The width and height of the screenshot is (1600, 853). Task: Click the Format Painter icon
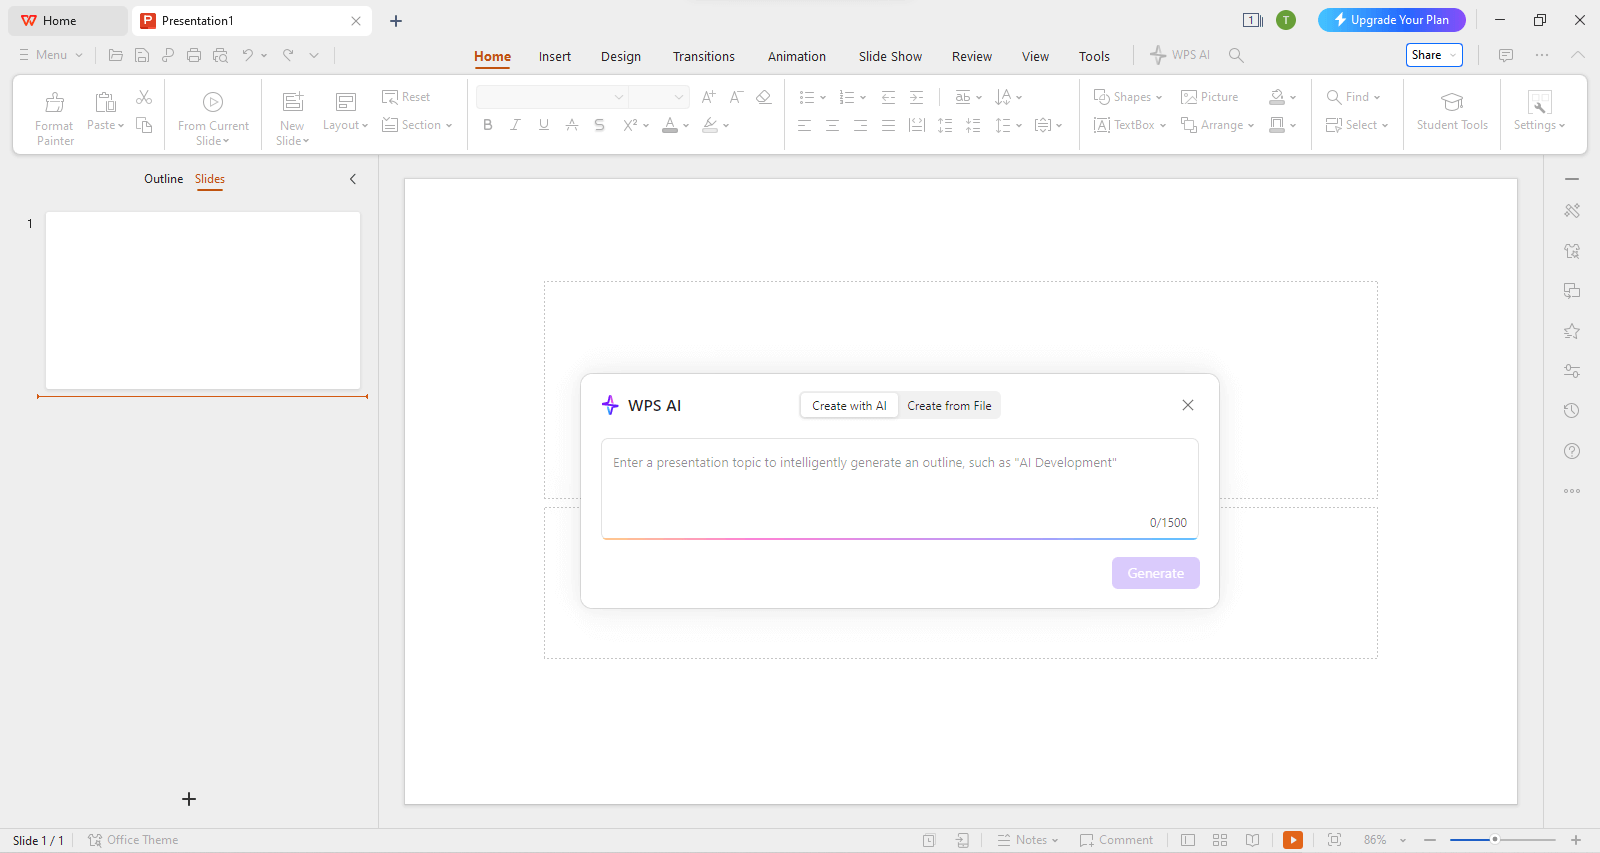coord(55,102)
